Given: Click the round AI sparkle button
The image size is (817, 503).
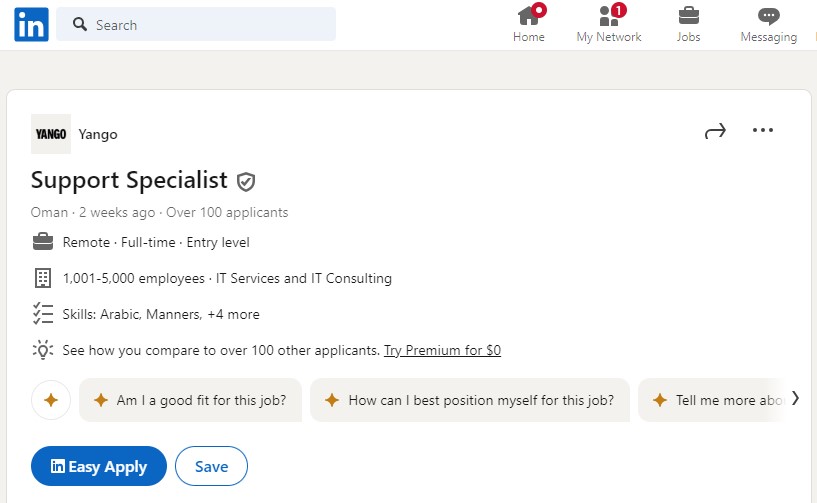Looking at the screenshot, I should coord(51,400).
